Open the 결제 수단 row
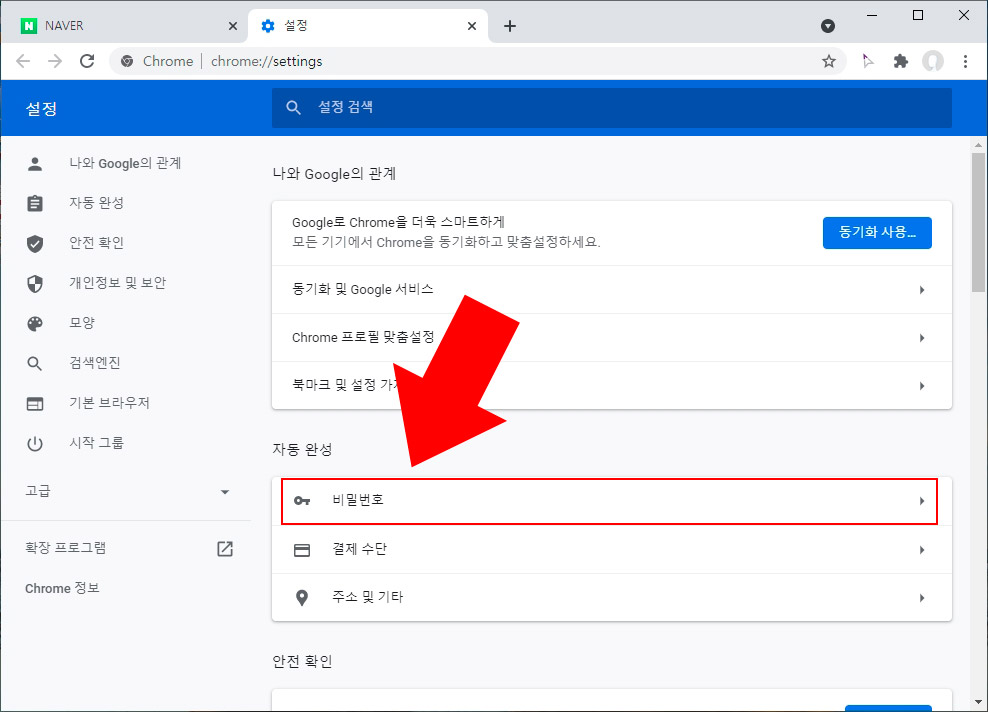This screenshot has width=988, height=712. pos(612,550)
